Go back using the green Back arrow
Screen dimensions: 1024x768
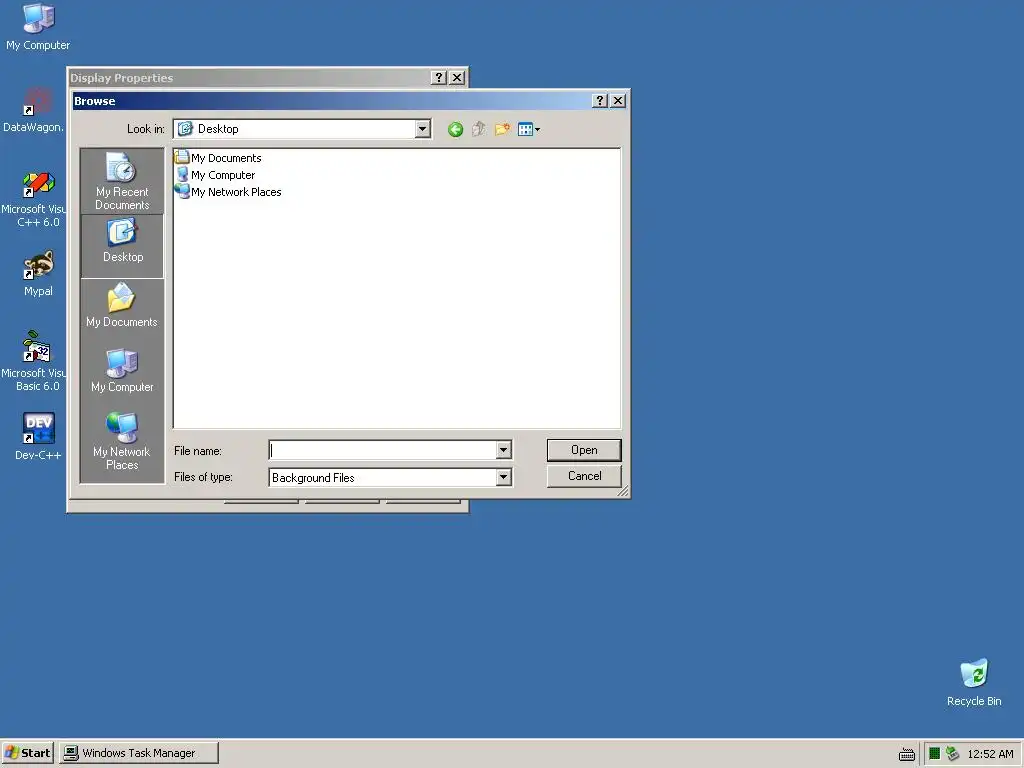[455, 129]
